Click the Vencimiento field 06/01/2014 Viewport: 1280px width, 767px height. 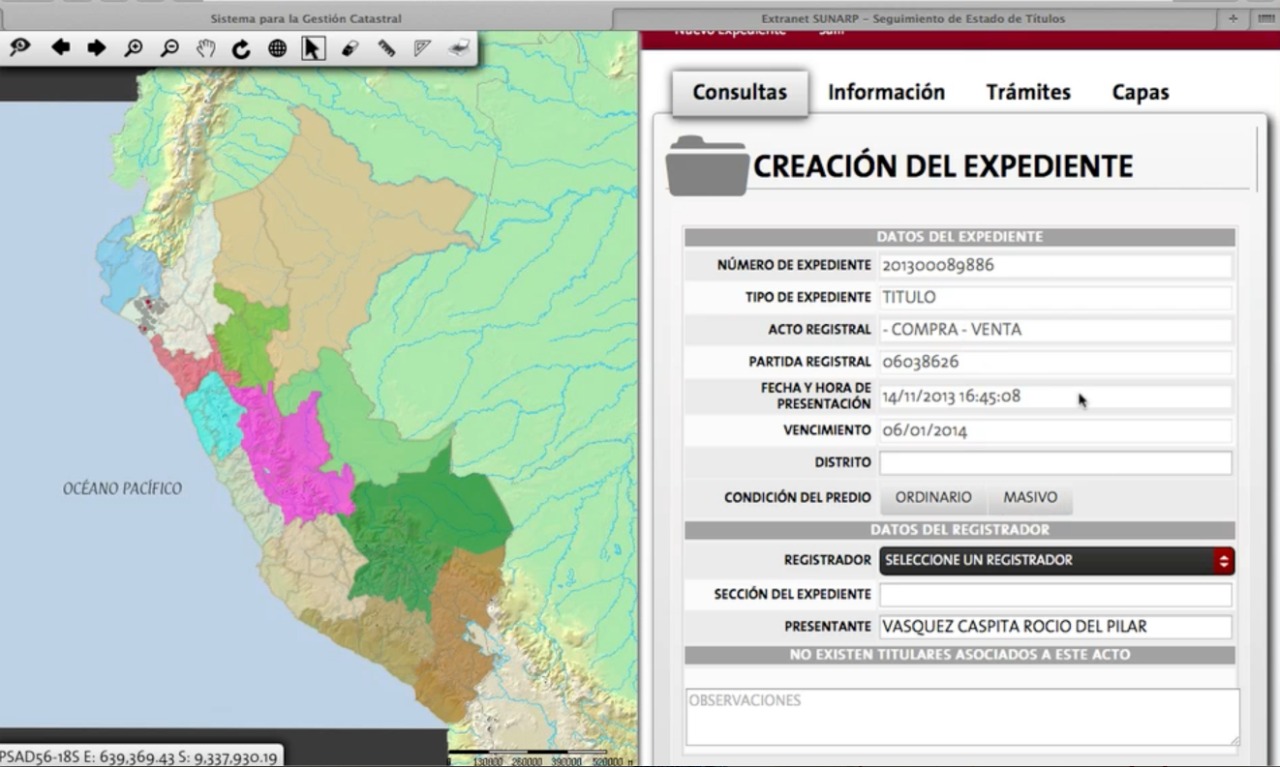1055,431
